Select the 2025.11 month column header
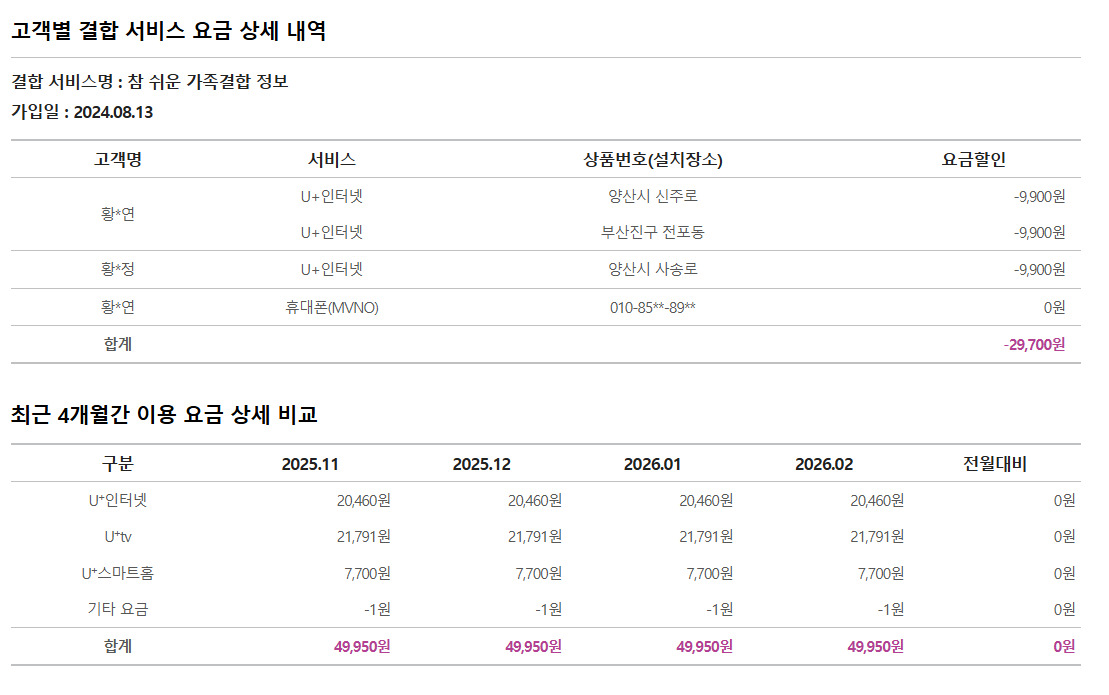Viewport: 1109px width, 695px height. (x=310, y=464)
